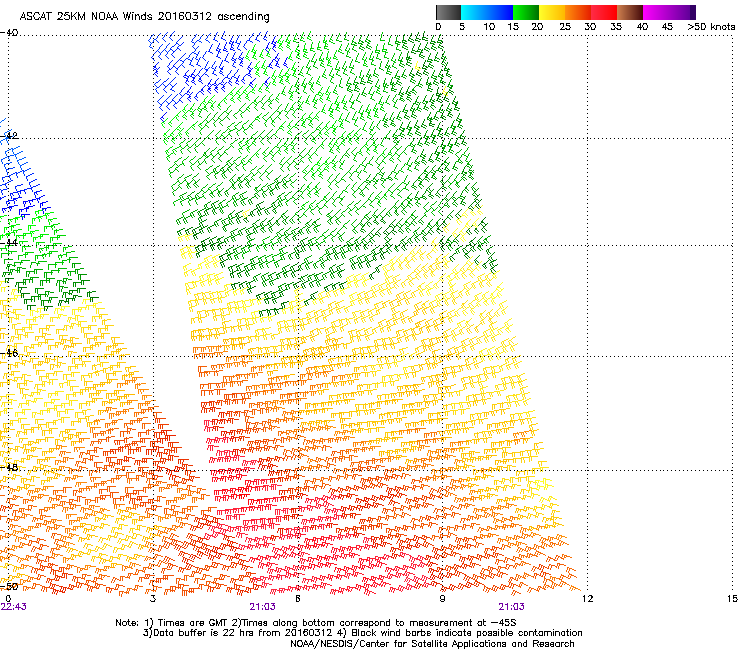Screen dimensions: 740x650
Task: Click the longitude "6" axis label
Action: (298, 599)
